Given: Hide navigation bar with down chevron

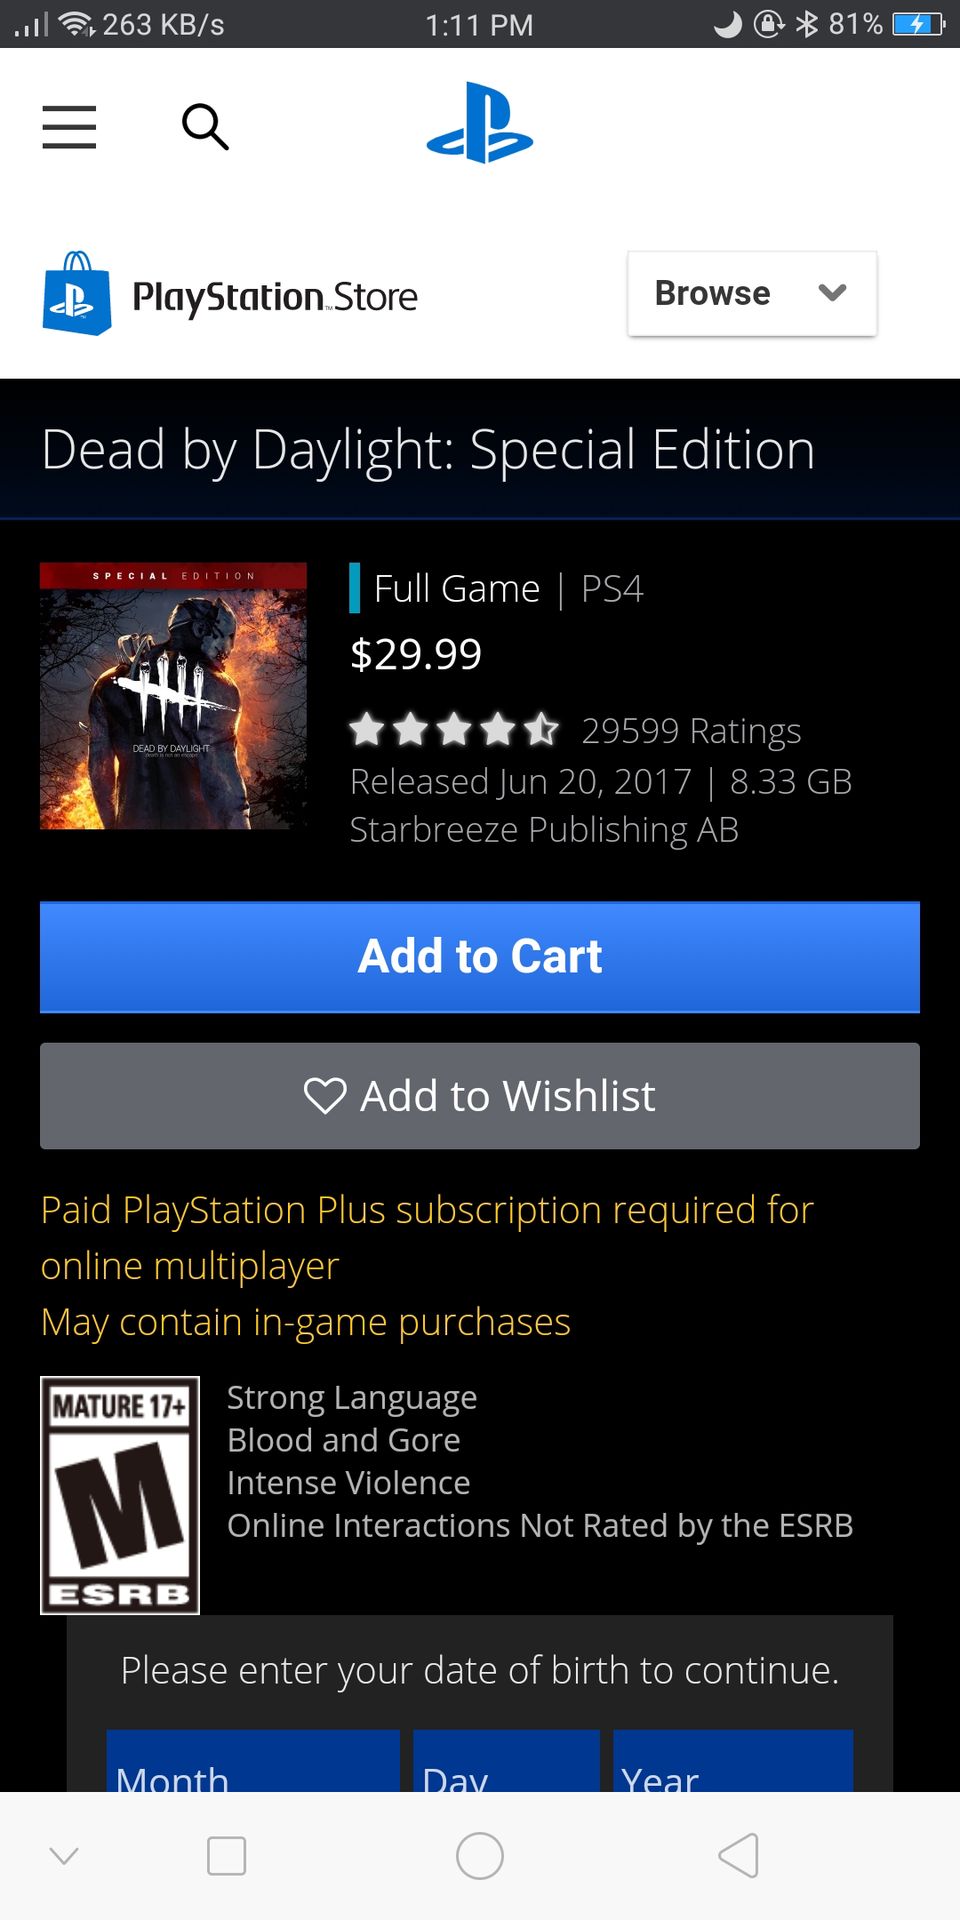Looking at the screenshot, I should pyautogui.click(x=64, y=1856).
